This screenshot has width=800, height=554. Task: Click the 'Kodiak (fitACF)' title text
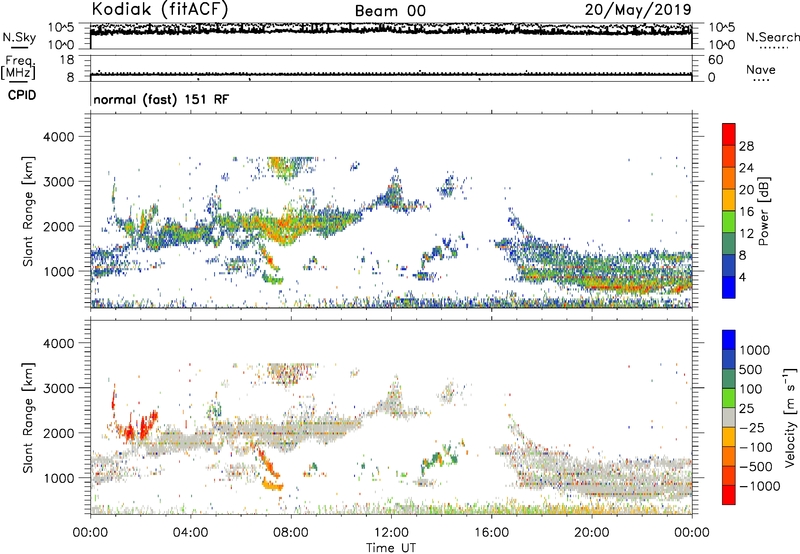point(160,9)
